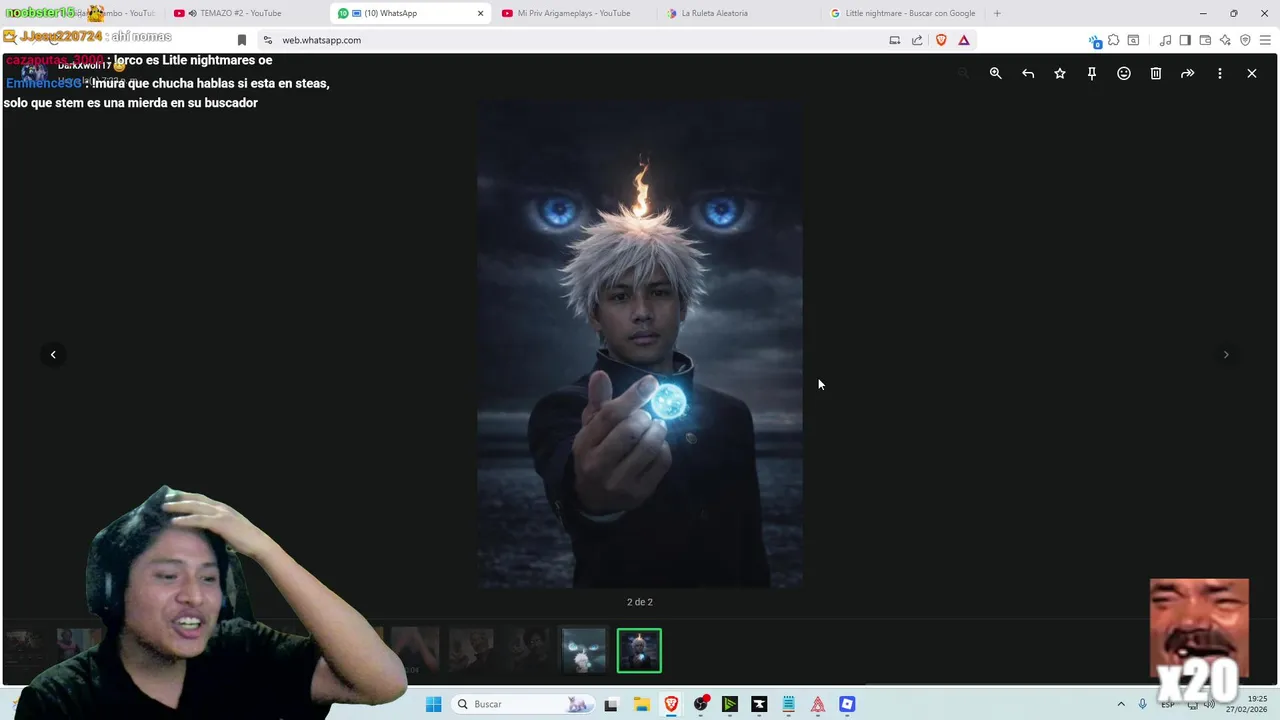Image resolution: width=1280 pixels, height=720 pixels.
Task: Toggle the browser sidebar panel
Action: pos(1185,40)
